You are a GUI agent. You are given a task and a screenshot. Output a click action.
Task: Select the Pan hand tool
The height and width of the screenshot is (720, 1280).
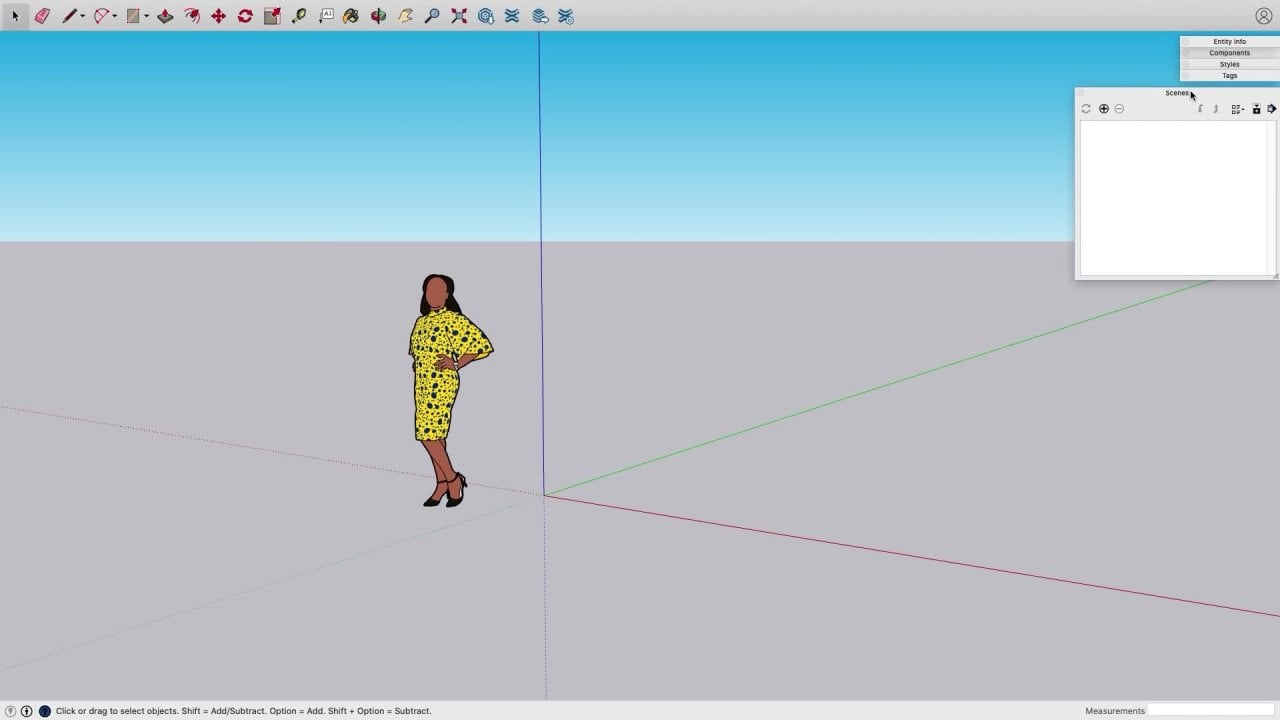[405, 16]
